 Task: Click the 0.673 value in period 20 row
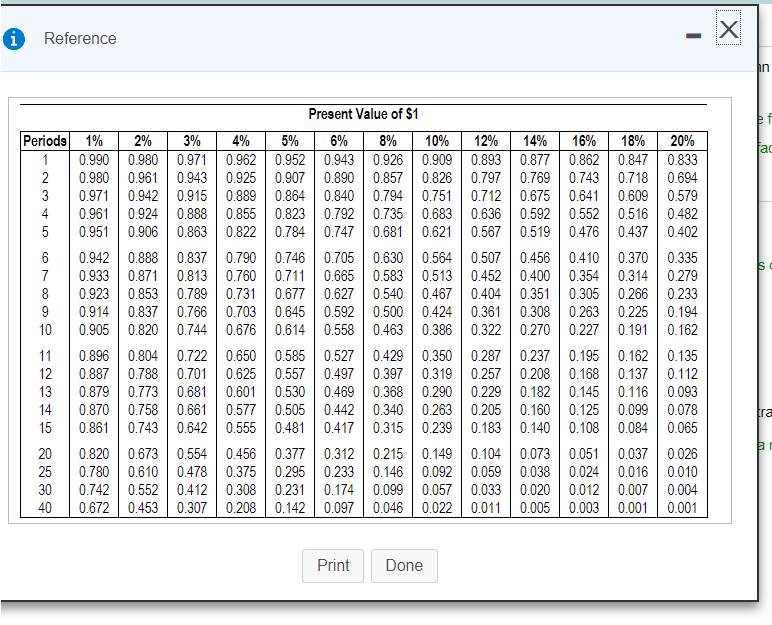[143, 454]
